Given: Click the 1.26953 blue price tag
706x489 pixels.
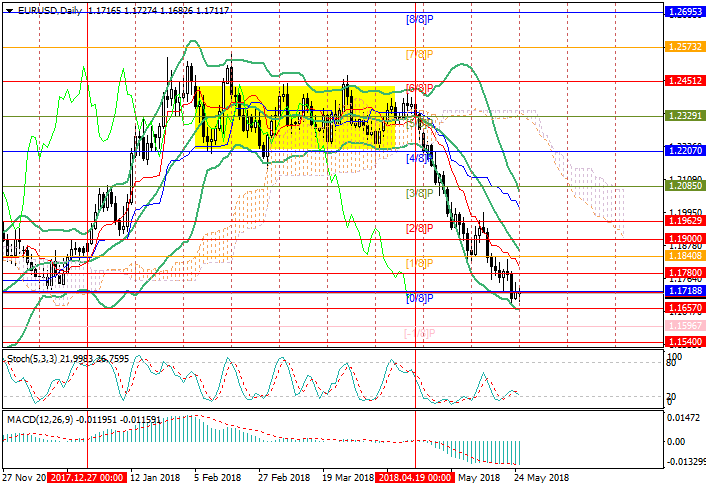Looking at the screenshot, I should (x=685, y=13).
